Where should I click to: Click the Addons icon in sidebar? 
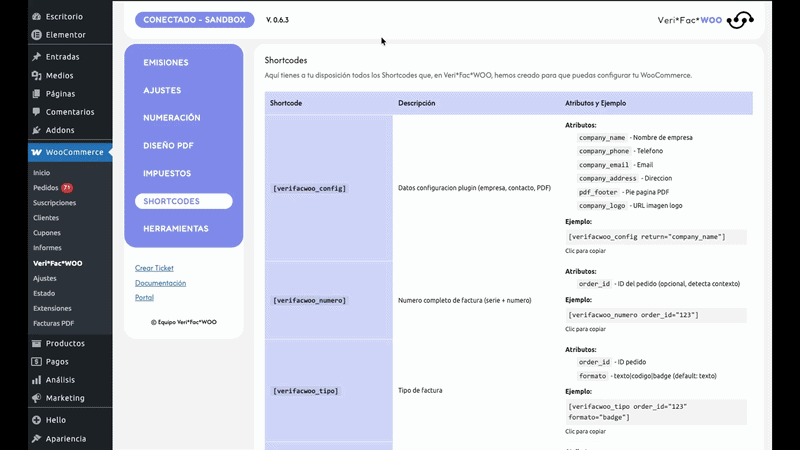pyautogui.click(x=36, y=130)
